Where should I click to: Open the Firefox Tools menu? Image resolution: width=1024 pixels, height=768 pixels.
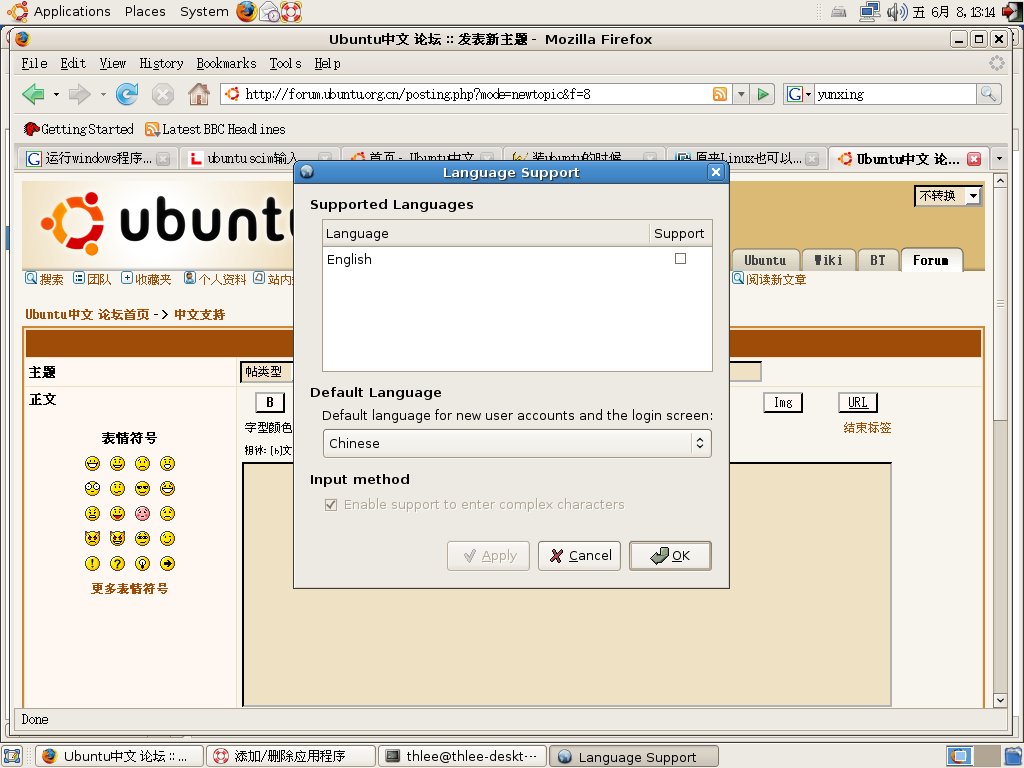click(x=285, y=63)
